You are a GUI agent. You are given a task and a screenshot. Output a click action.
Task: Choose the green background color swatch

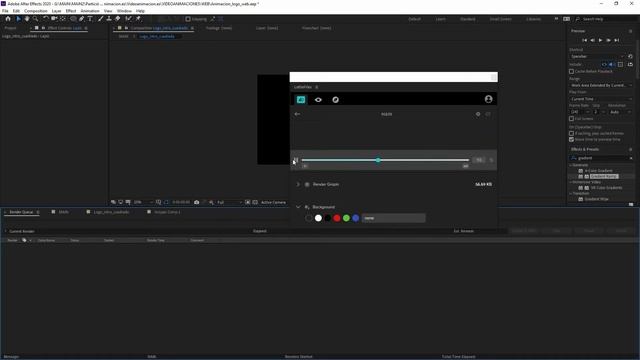tap(346, 218)
